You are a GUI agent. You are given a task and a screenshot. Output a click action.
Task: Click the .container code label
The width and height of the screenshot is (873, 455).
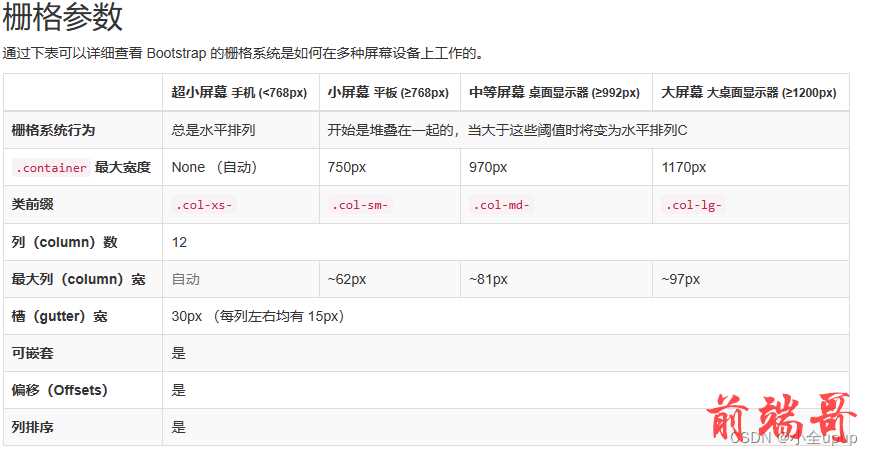(51, 168)
